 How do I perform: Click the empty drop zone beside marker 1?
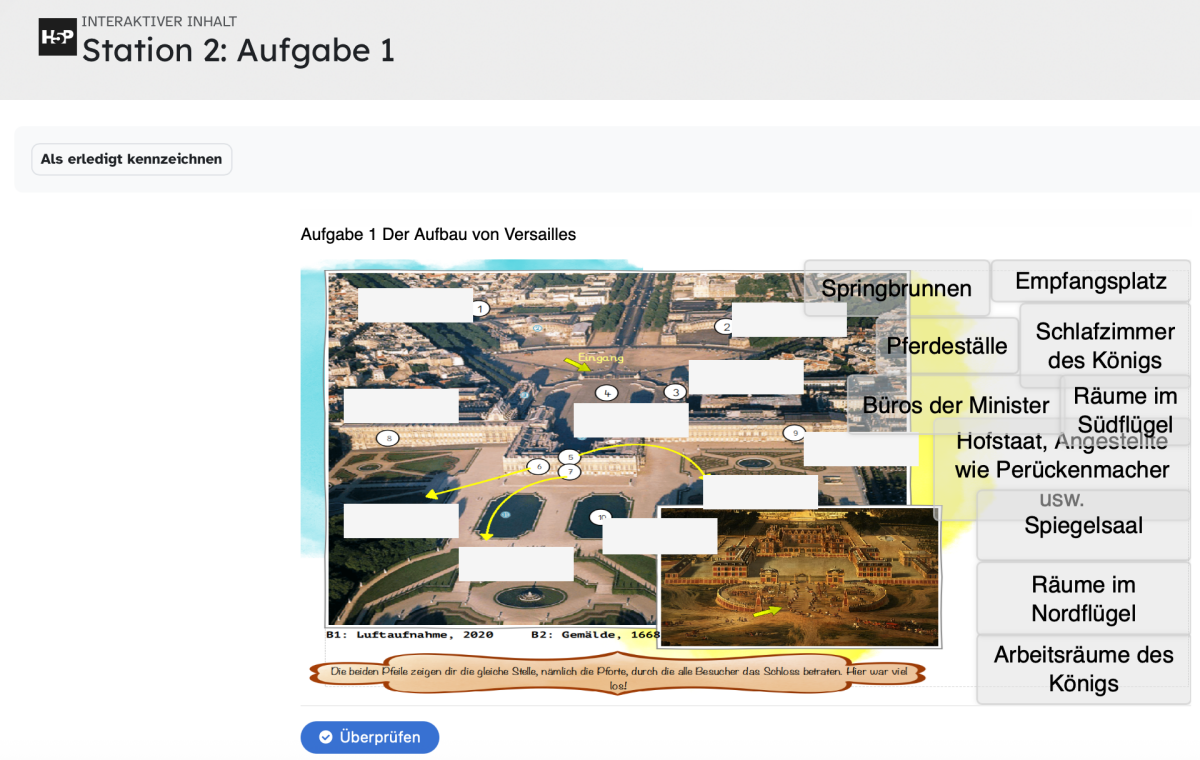pyautogui.click(x=415, y=305)
